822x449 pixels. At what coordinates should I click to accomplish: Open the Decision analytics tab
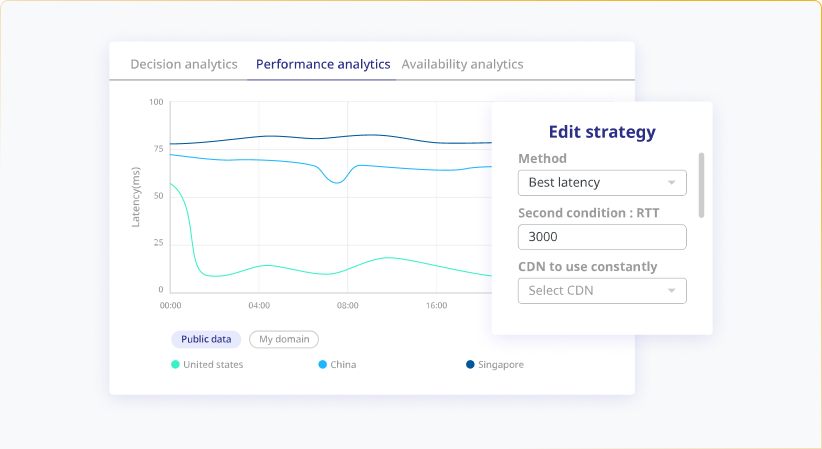coord(184,64)
